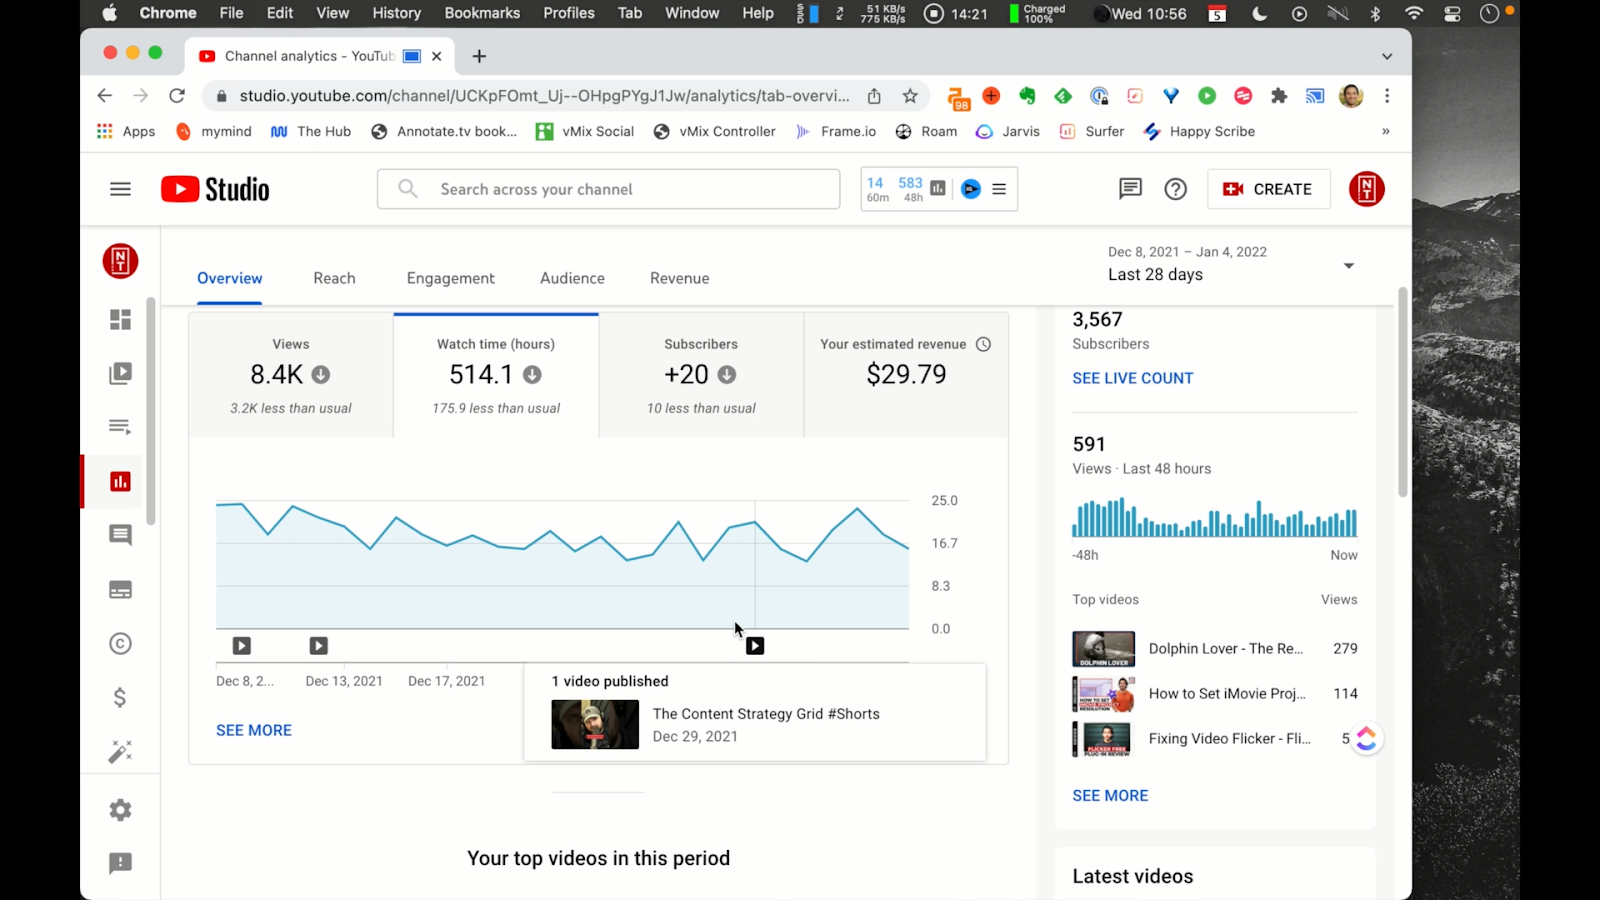Switch to the Overview tab
The height and width of the screenshot is (900, 1600).
point(230,278)
